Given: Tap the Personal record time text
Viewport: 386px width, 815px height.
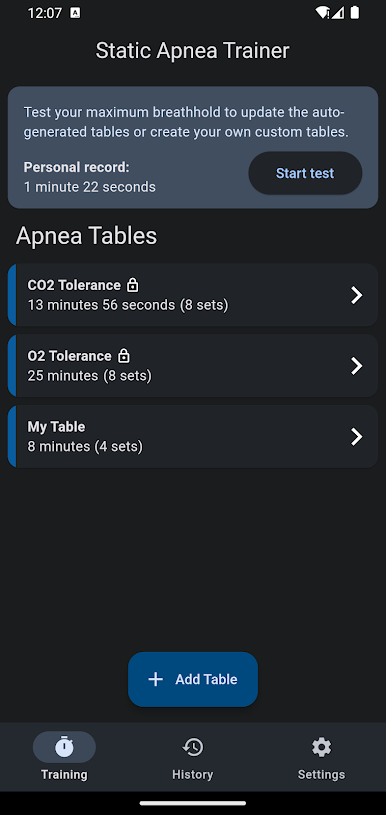Looking at the screenshot, I should tap(89, 187).
